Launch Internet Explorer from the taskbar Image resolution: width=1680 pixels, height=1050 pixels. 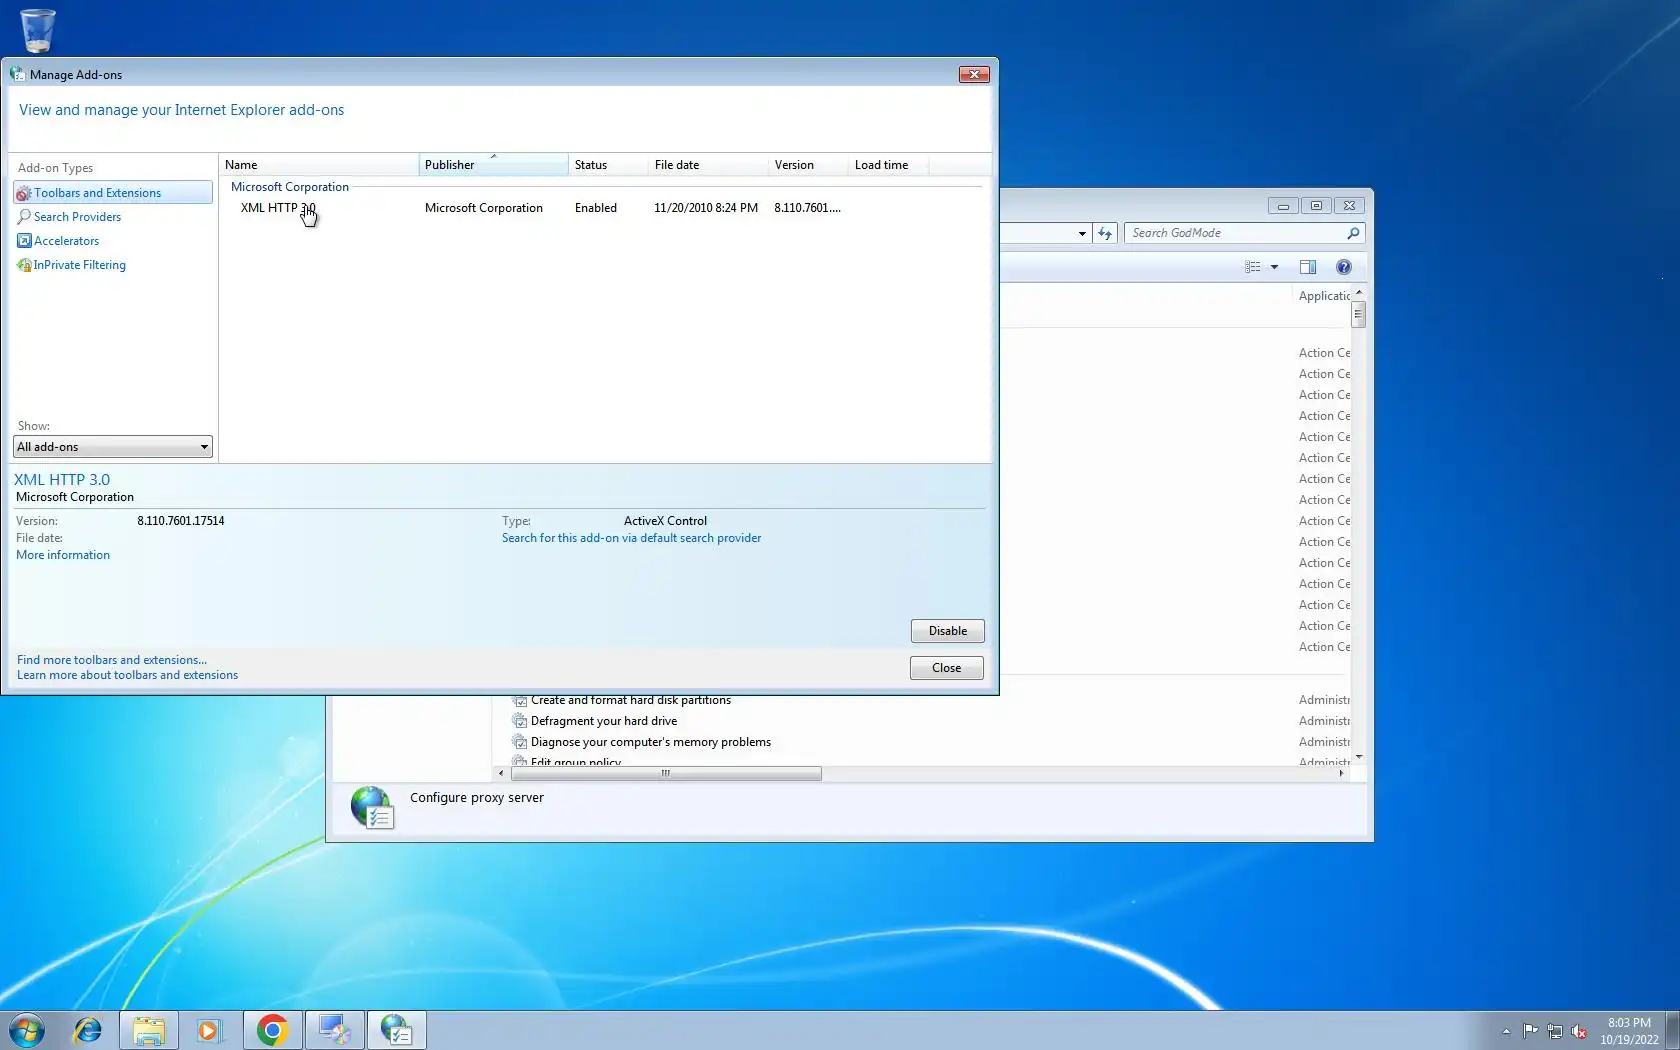tap(88, 1030)
